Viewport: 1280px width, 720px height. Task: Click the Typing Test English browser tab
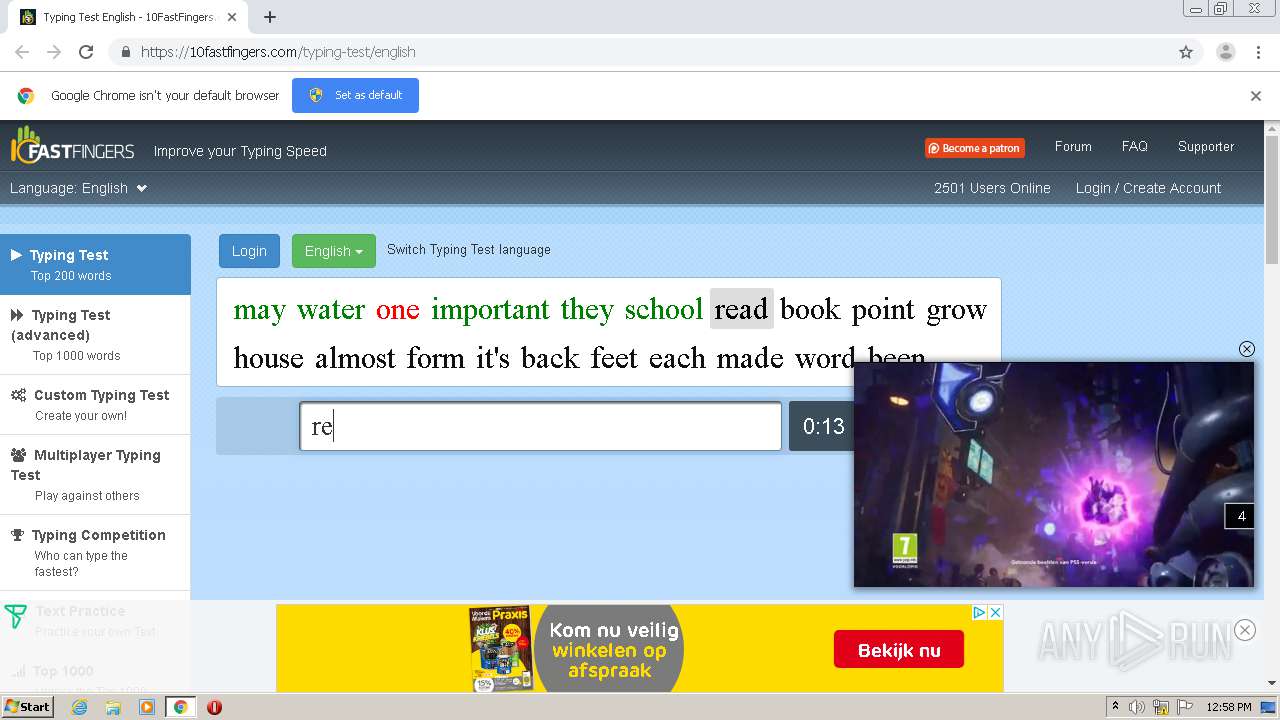coord(128,17)
